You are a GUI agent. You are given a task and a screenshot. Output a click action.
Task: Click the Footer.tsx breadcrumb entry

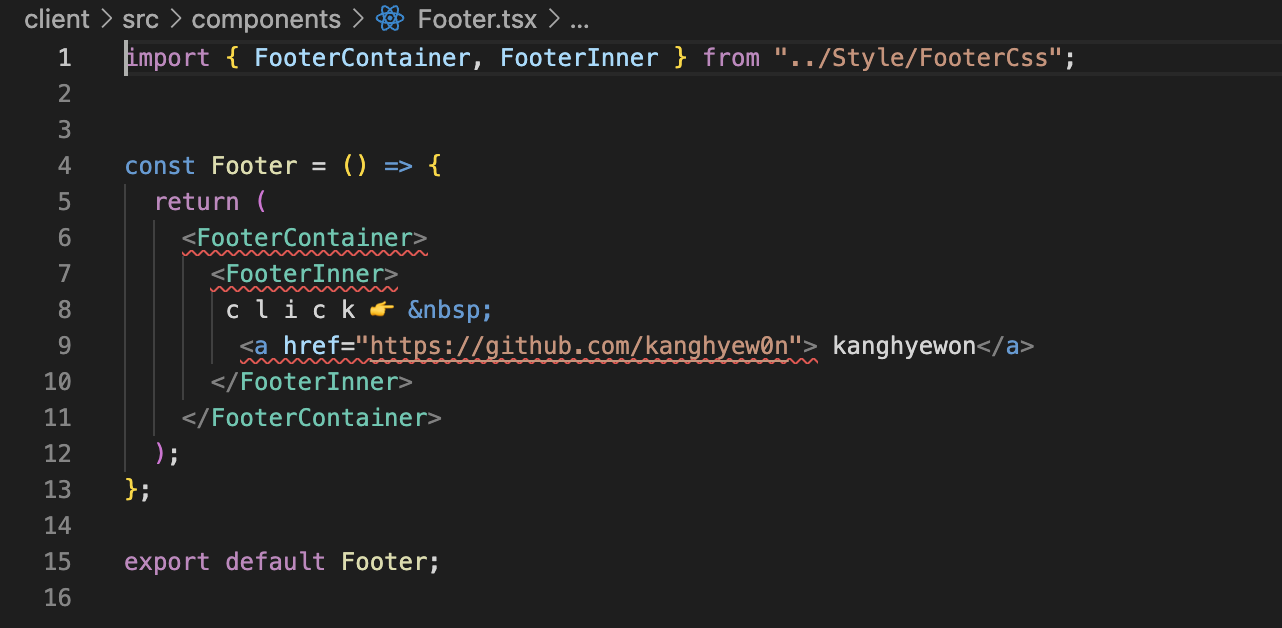click(x=476, y=19)
